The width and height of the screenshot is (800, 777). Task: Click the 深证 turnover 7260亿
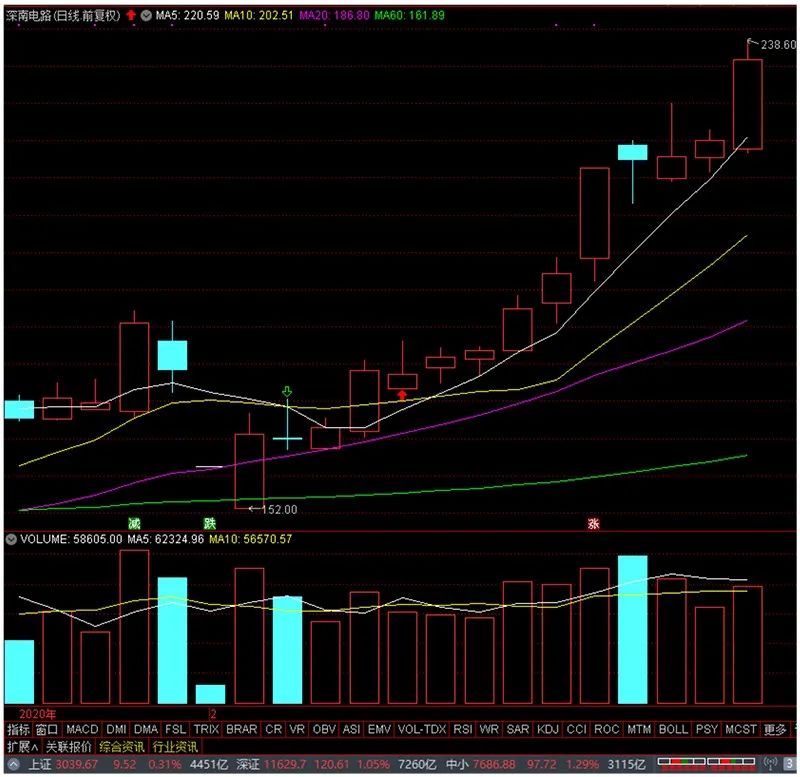[417, 764]
